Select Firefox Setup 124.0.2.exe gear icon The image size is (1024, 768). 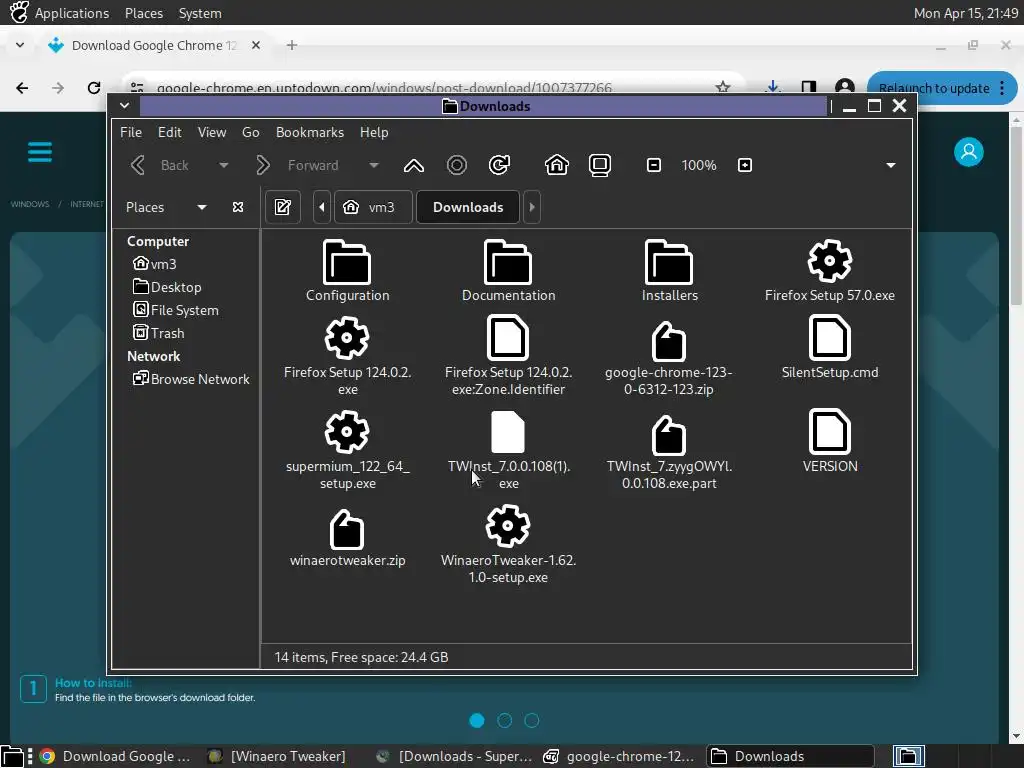pos(347,338)
